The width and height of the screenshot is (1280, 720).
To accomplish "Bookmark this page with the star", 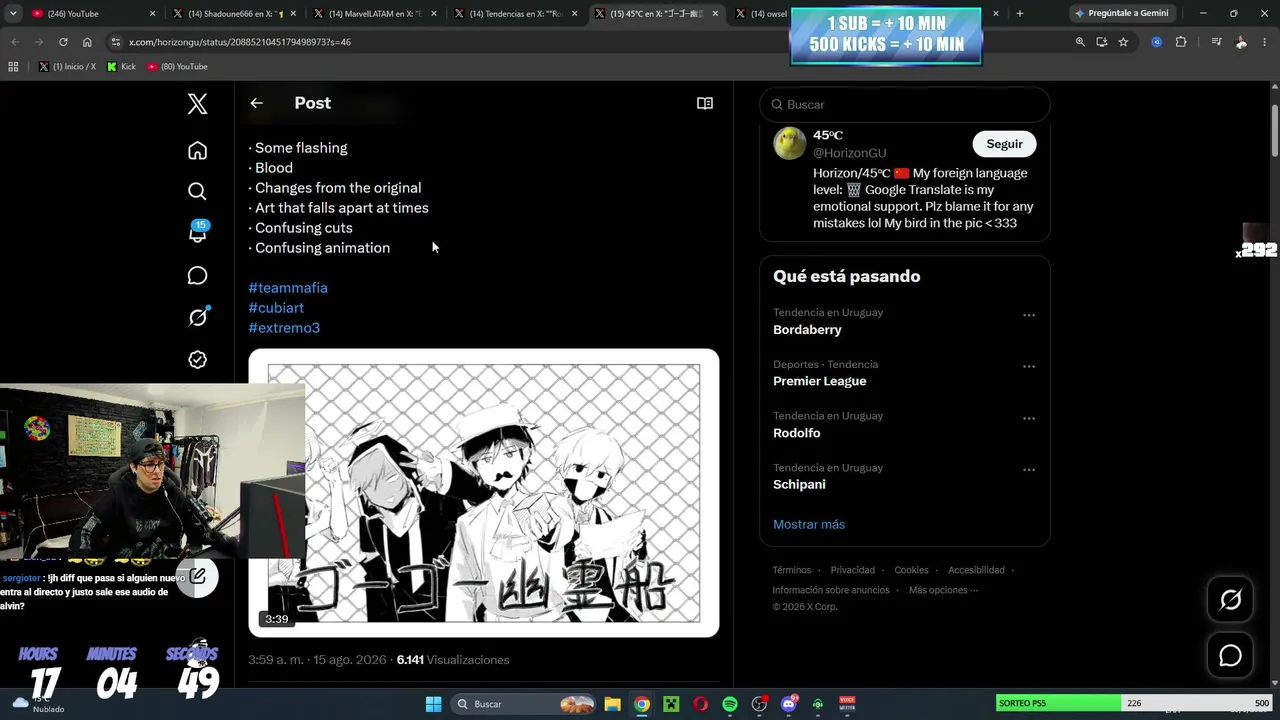I will pos(1123,42).
